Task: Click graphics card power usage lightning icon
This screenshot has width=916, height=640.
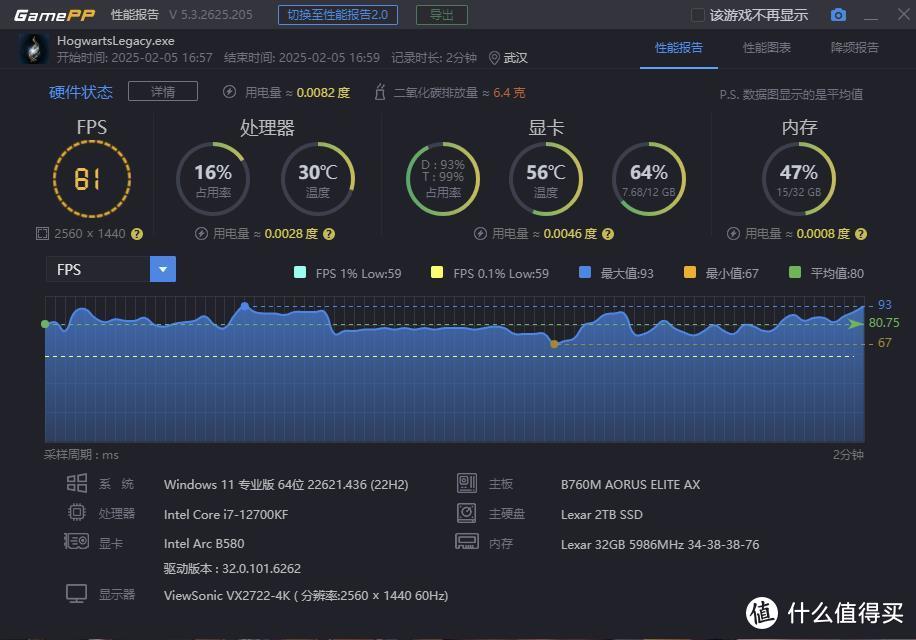Action: click(480, 234)
